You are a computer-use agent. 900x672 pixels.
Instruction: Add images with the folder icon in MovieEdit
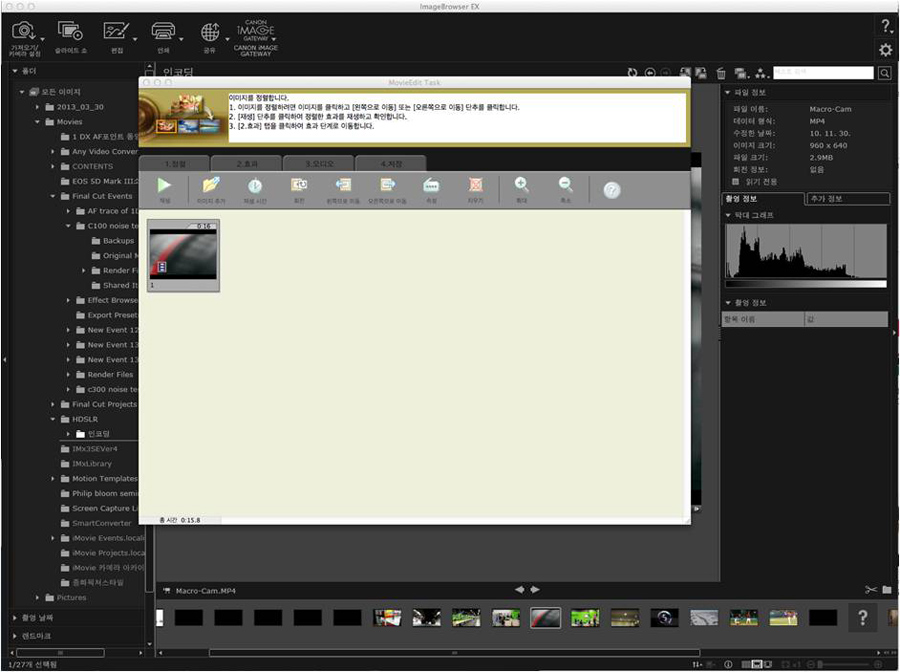(x=211, y=190)
